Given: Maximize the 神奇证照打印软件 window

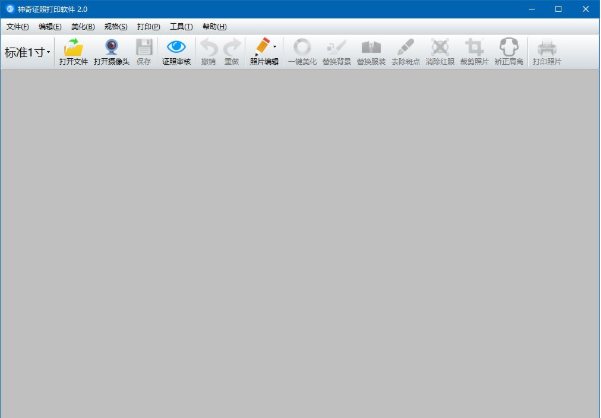Looking at the screenshot, I should tap(558, 9).
